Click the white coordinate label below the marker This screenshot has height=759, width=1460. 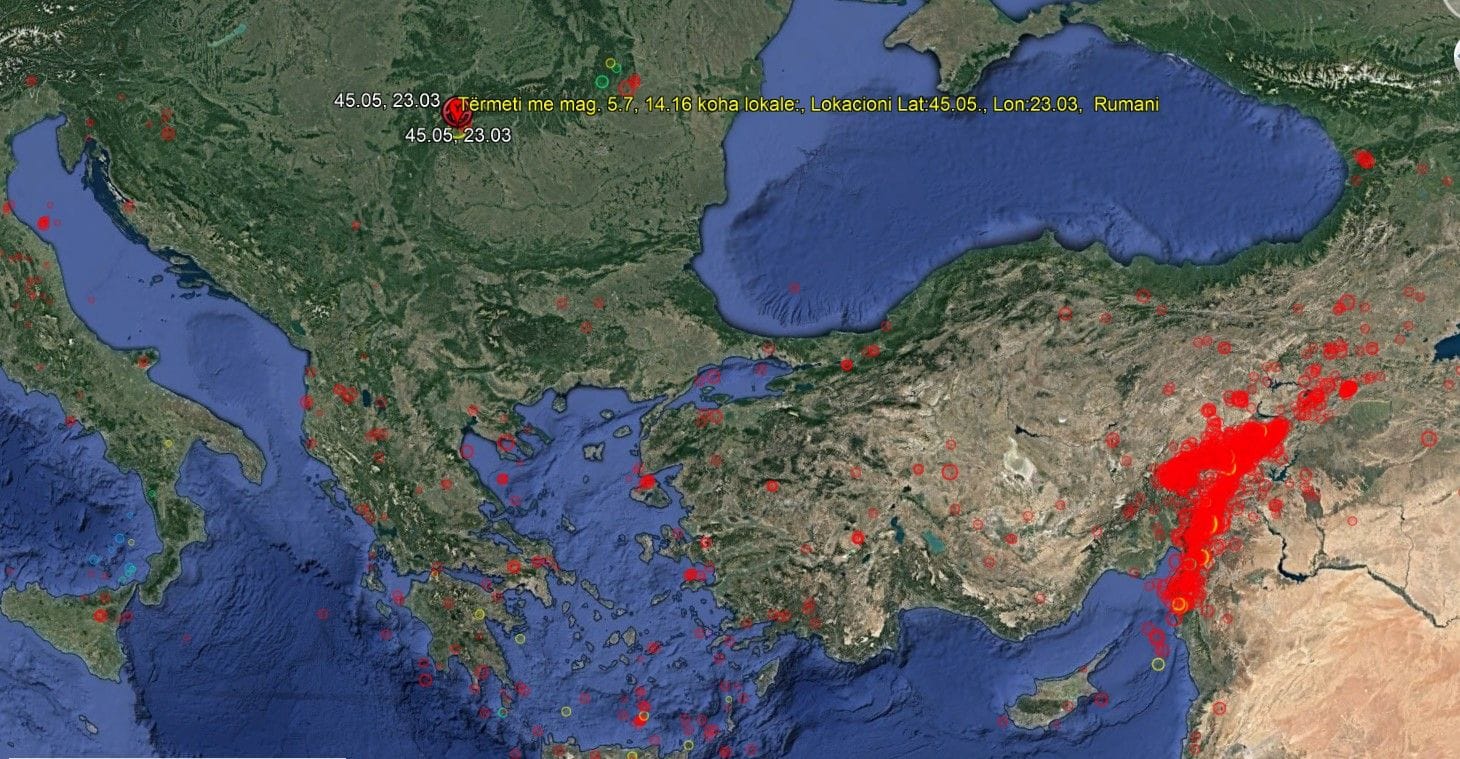457,135
